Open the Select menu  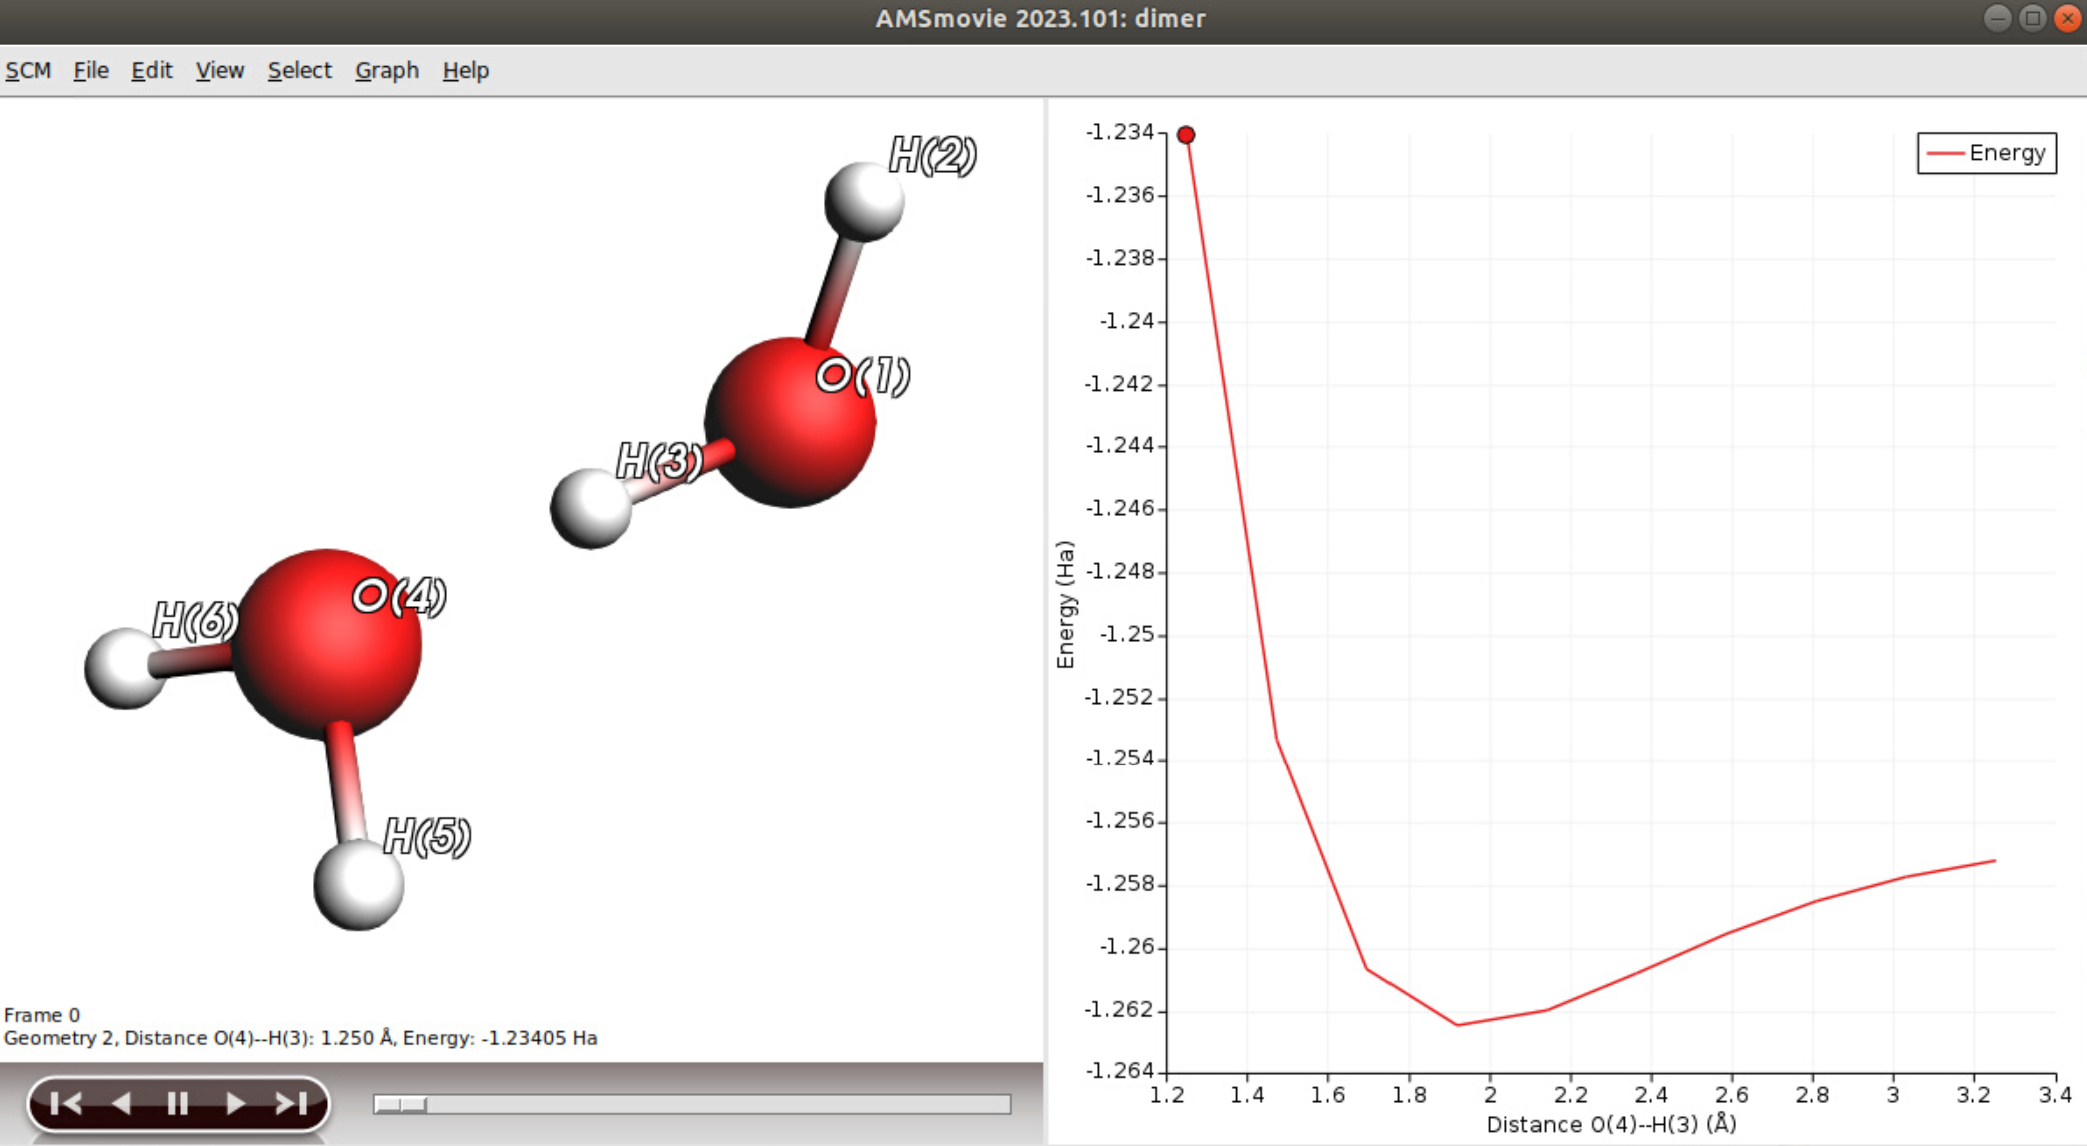coord(299,70)
